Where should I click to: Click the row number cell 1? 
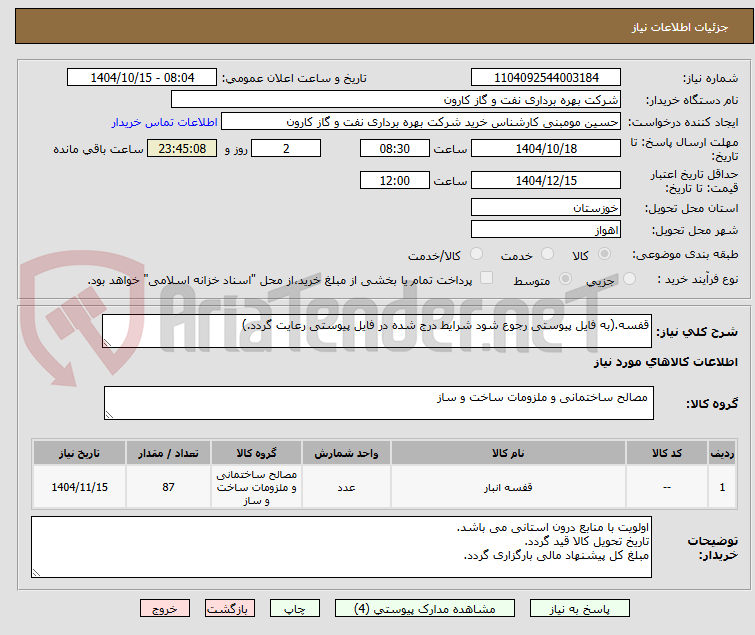tap(722, 487)
